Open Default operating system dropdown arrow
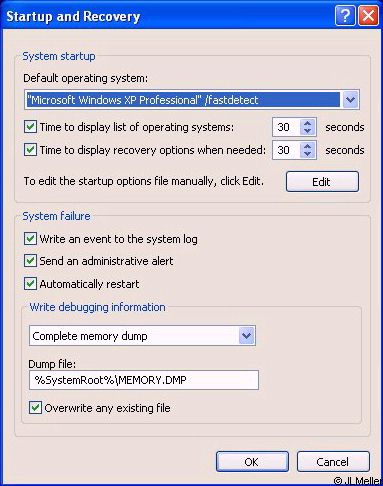This screenshot has width=383, height=486. (x=350, y=100)
